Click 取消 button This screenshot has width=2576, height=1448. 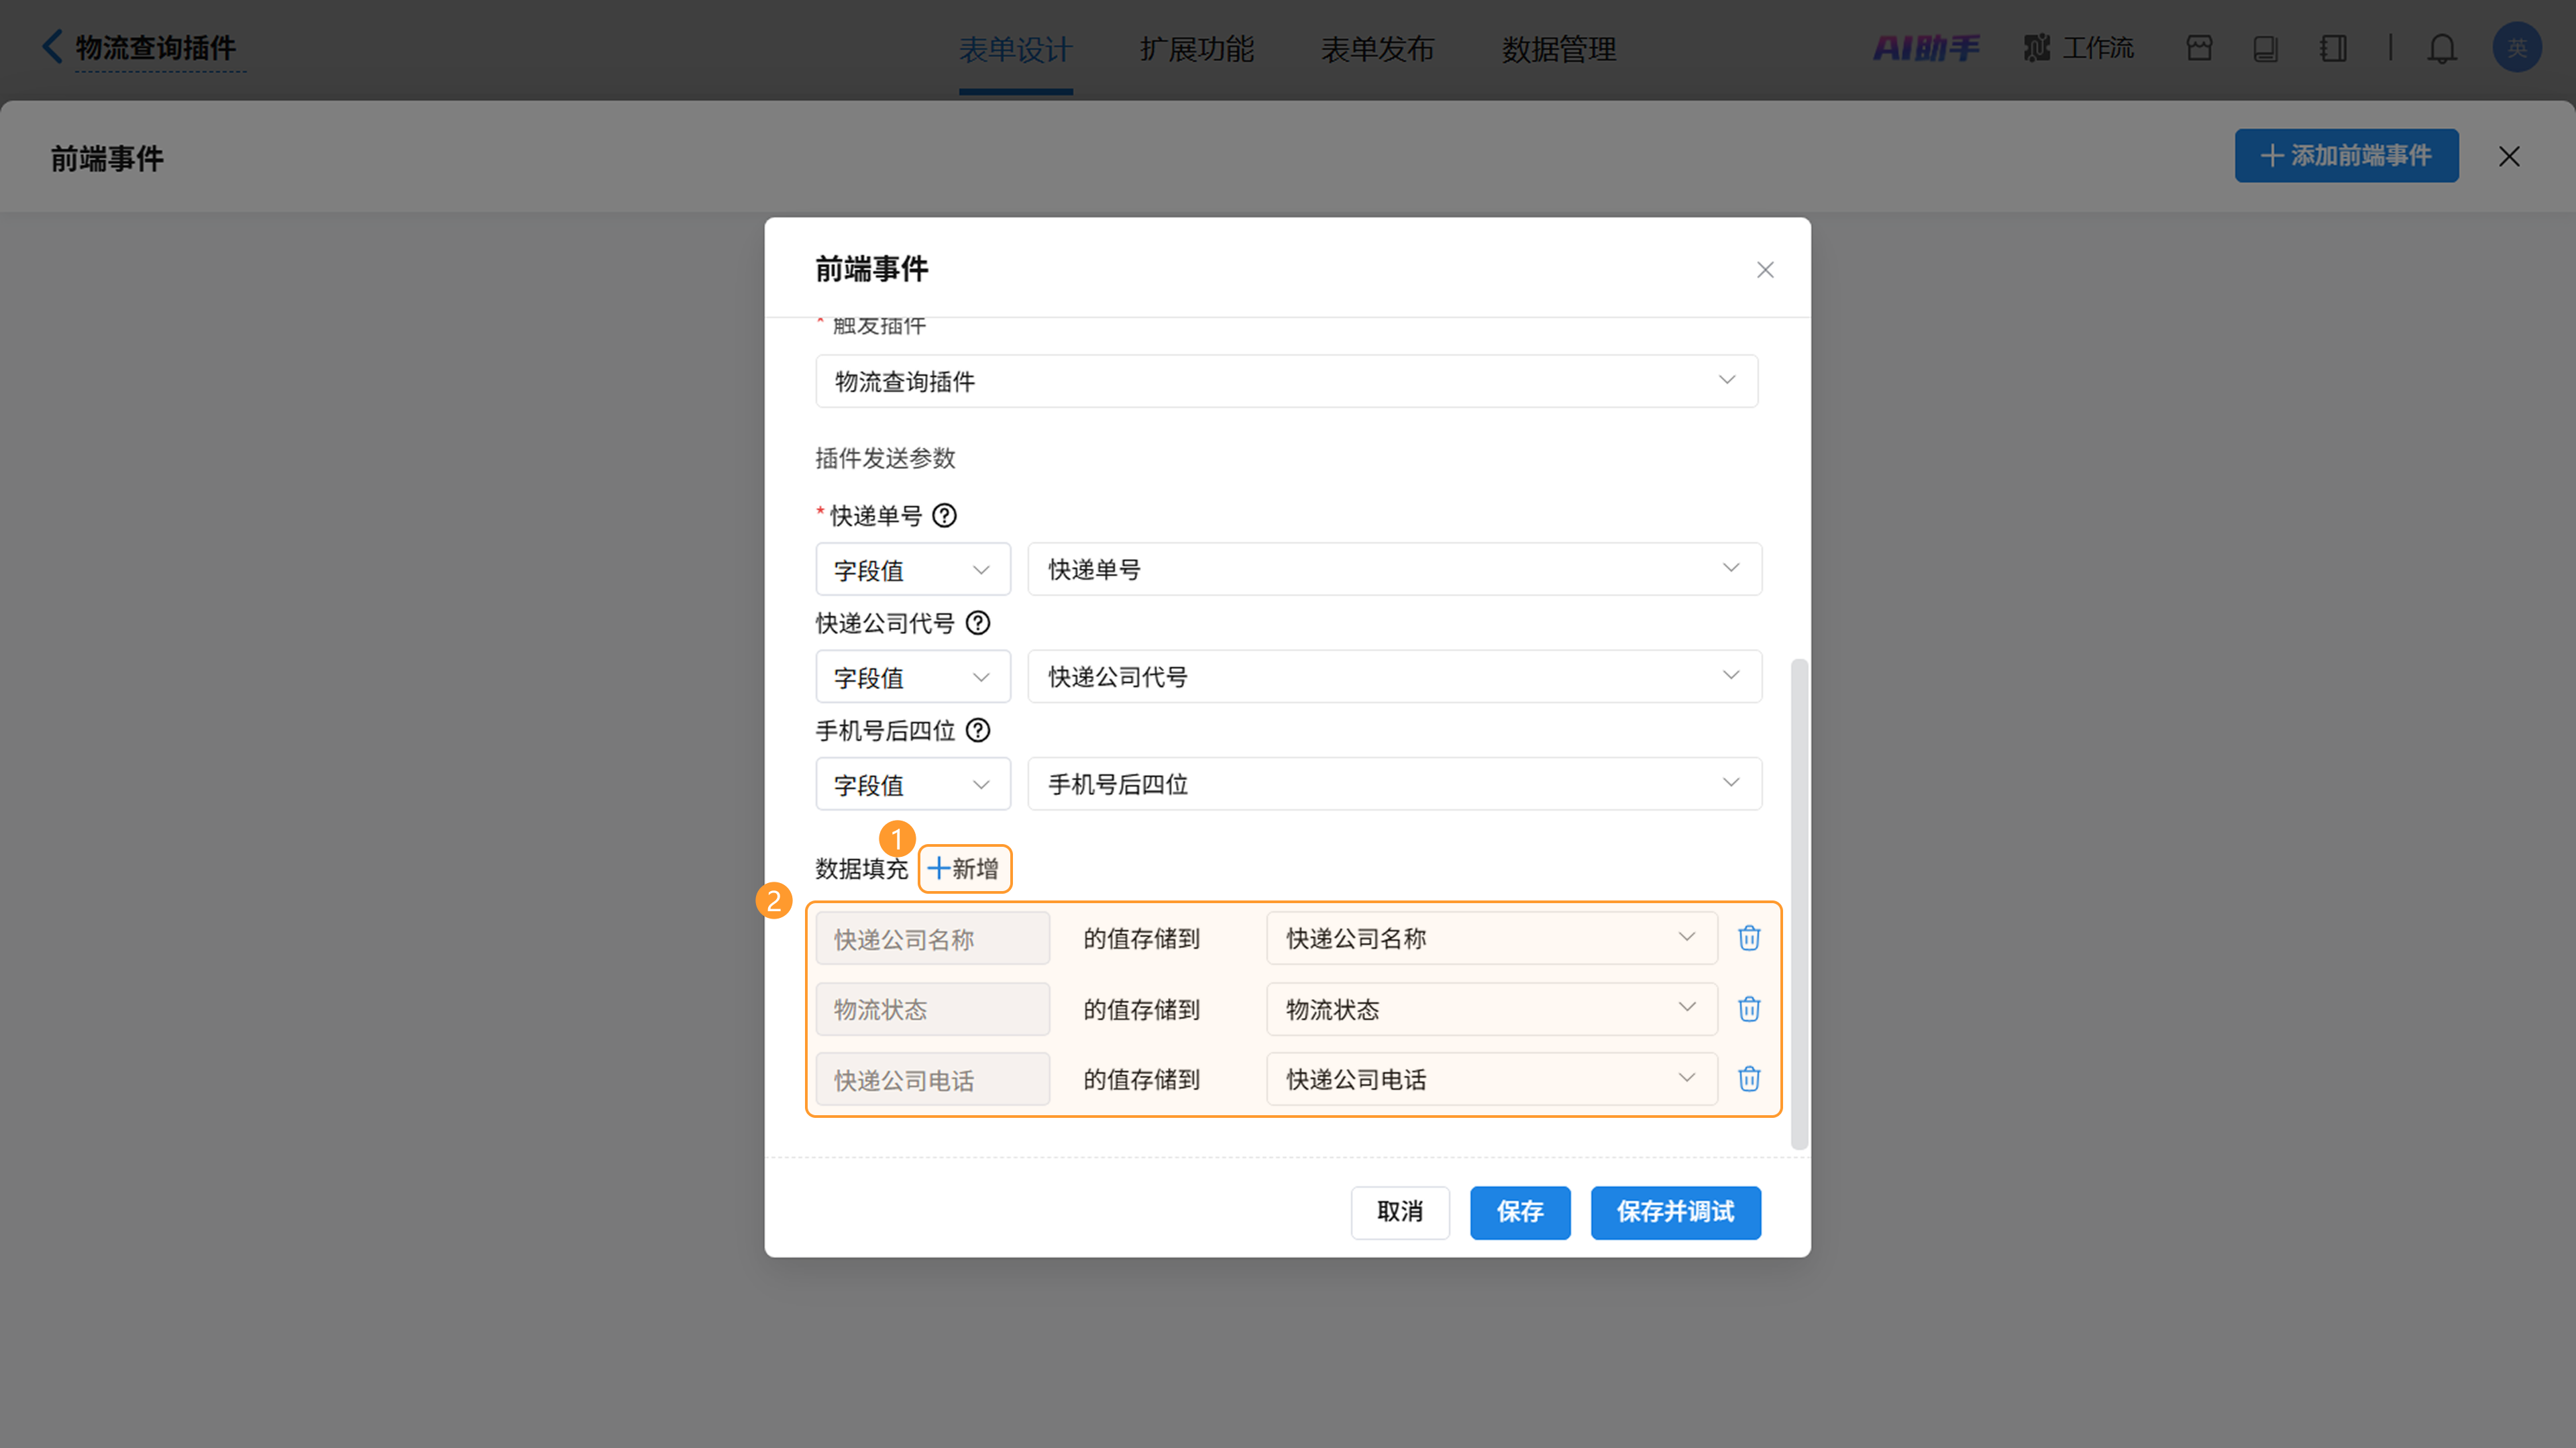[x=1399, y=1212]
